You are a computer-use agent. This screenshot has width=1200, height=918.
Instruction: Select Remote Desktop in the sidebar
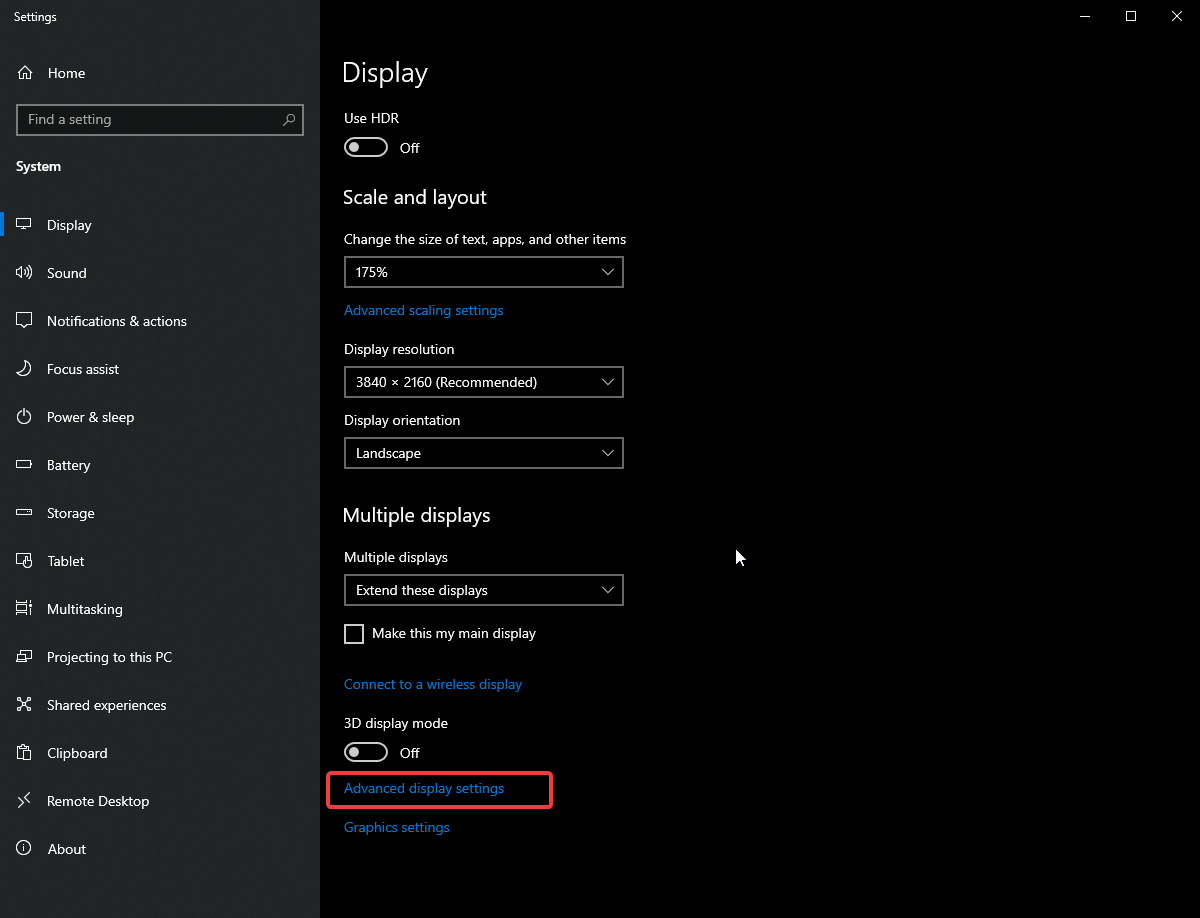(160, 801)
